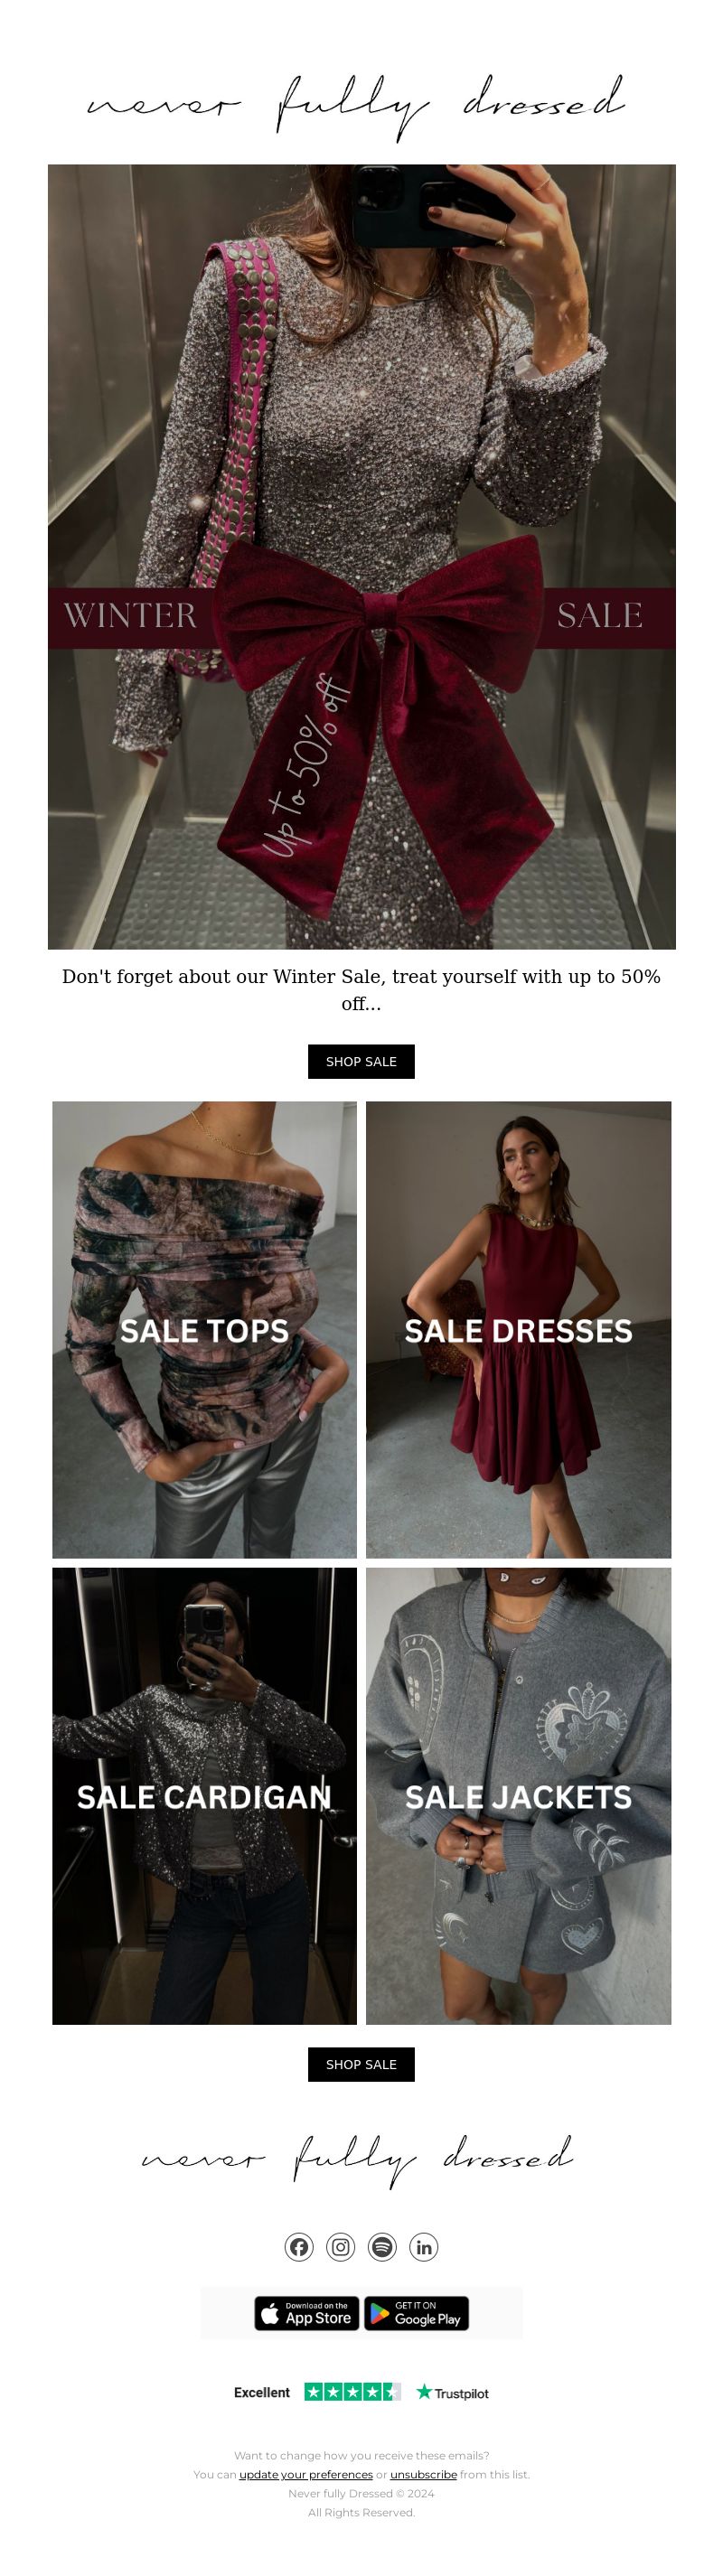Image resolution: width=723 pixels, height=2576 pixels.
Task: Click the Trustpilot green star rating
Action: coord(352,2392)
